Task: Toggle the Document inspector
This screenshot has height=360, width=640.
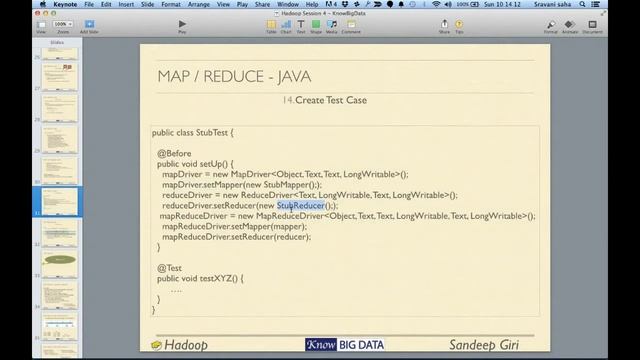Action: tap(592, 24)
